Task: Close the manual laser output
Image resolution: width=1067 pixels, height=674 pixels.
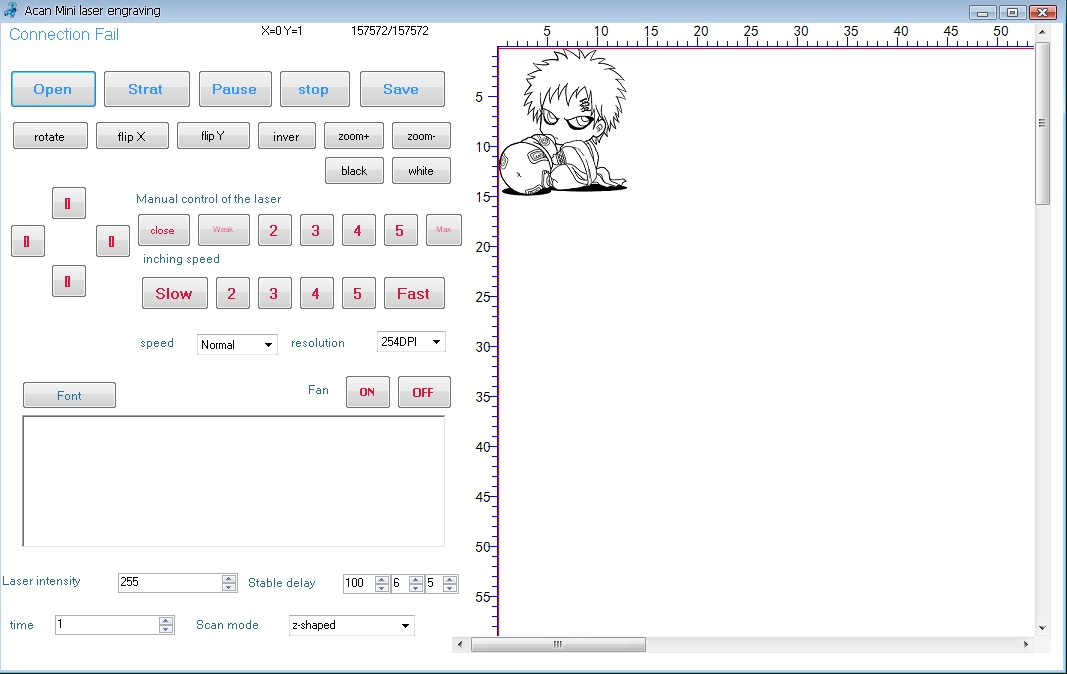Action: click(163, 230)
